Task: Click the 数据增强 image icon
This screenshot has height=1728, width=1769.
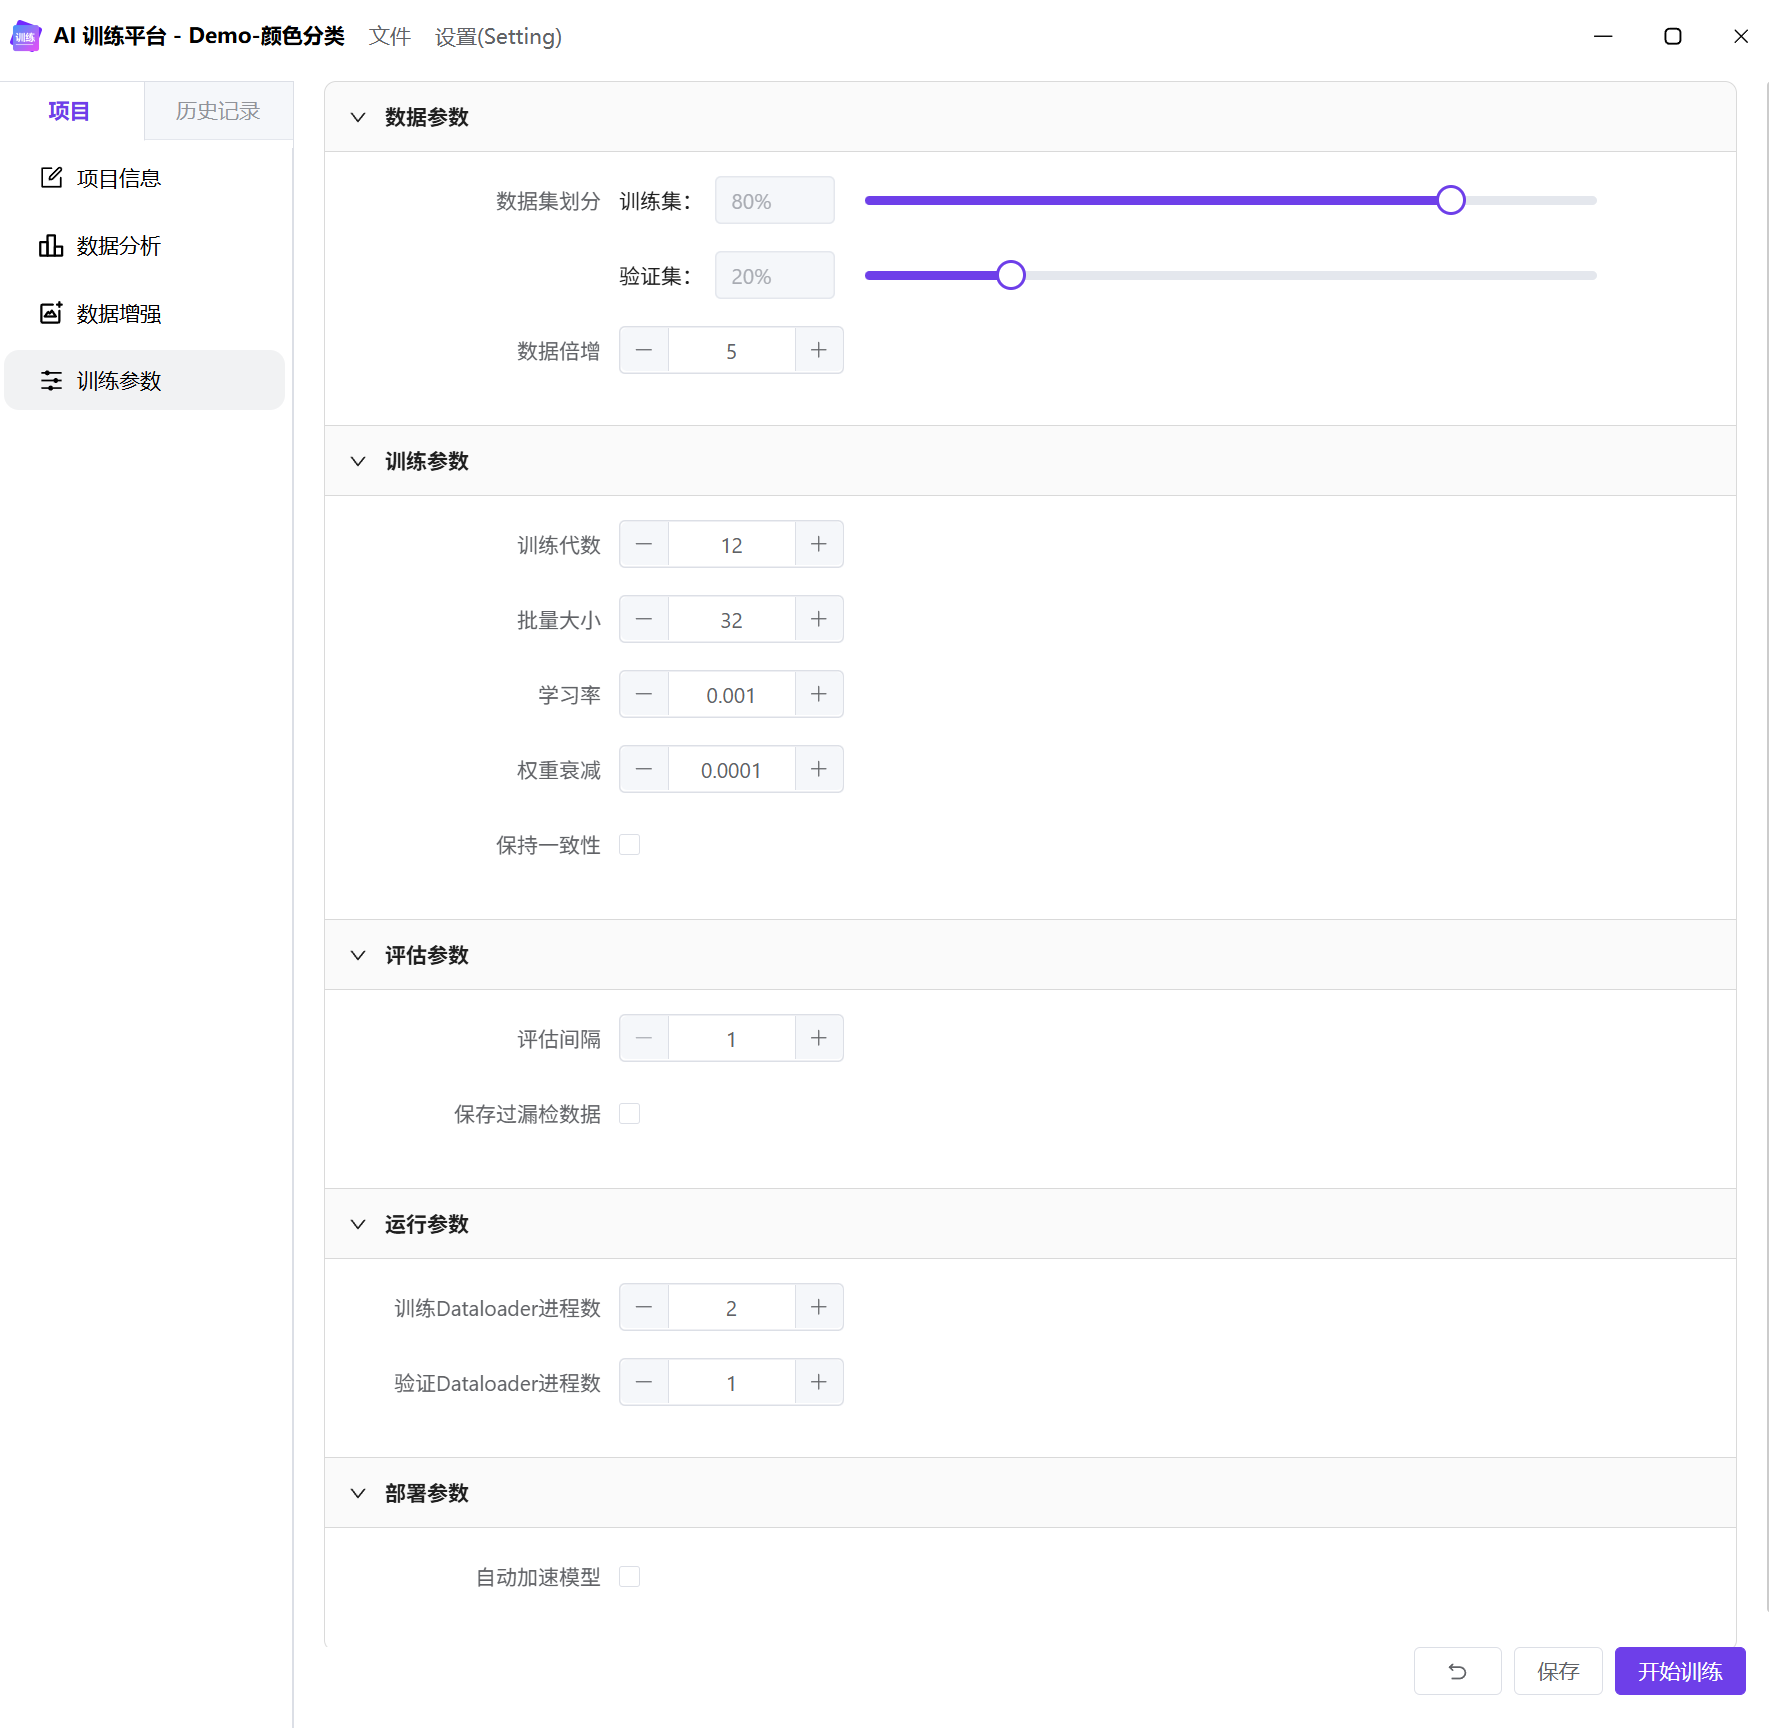Action: click(51, 313)
